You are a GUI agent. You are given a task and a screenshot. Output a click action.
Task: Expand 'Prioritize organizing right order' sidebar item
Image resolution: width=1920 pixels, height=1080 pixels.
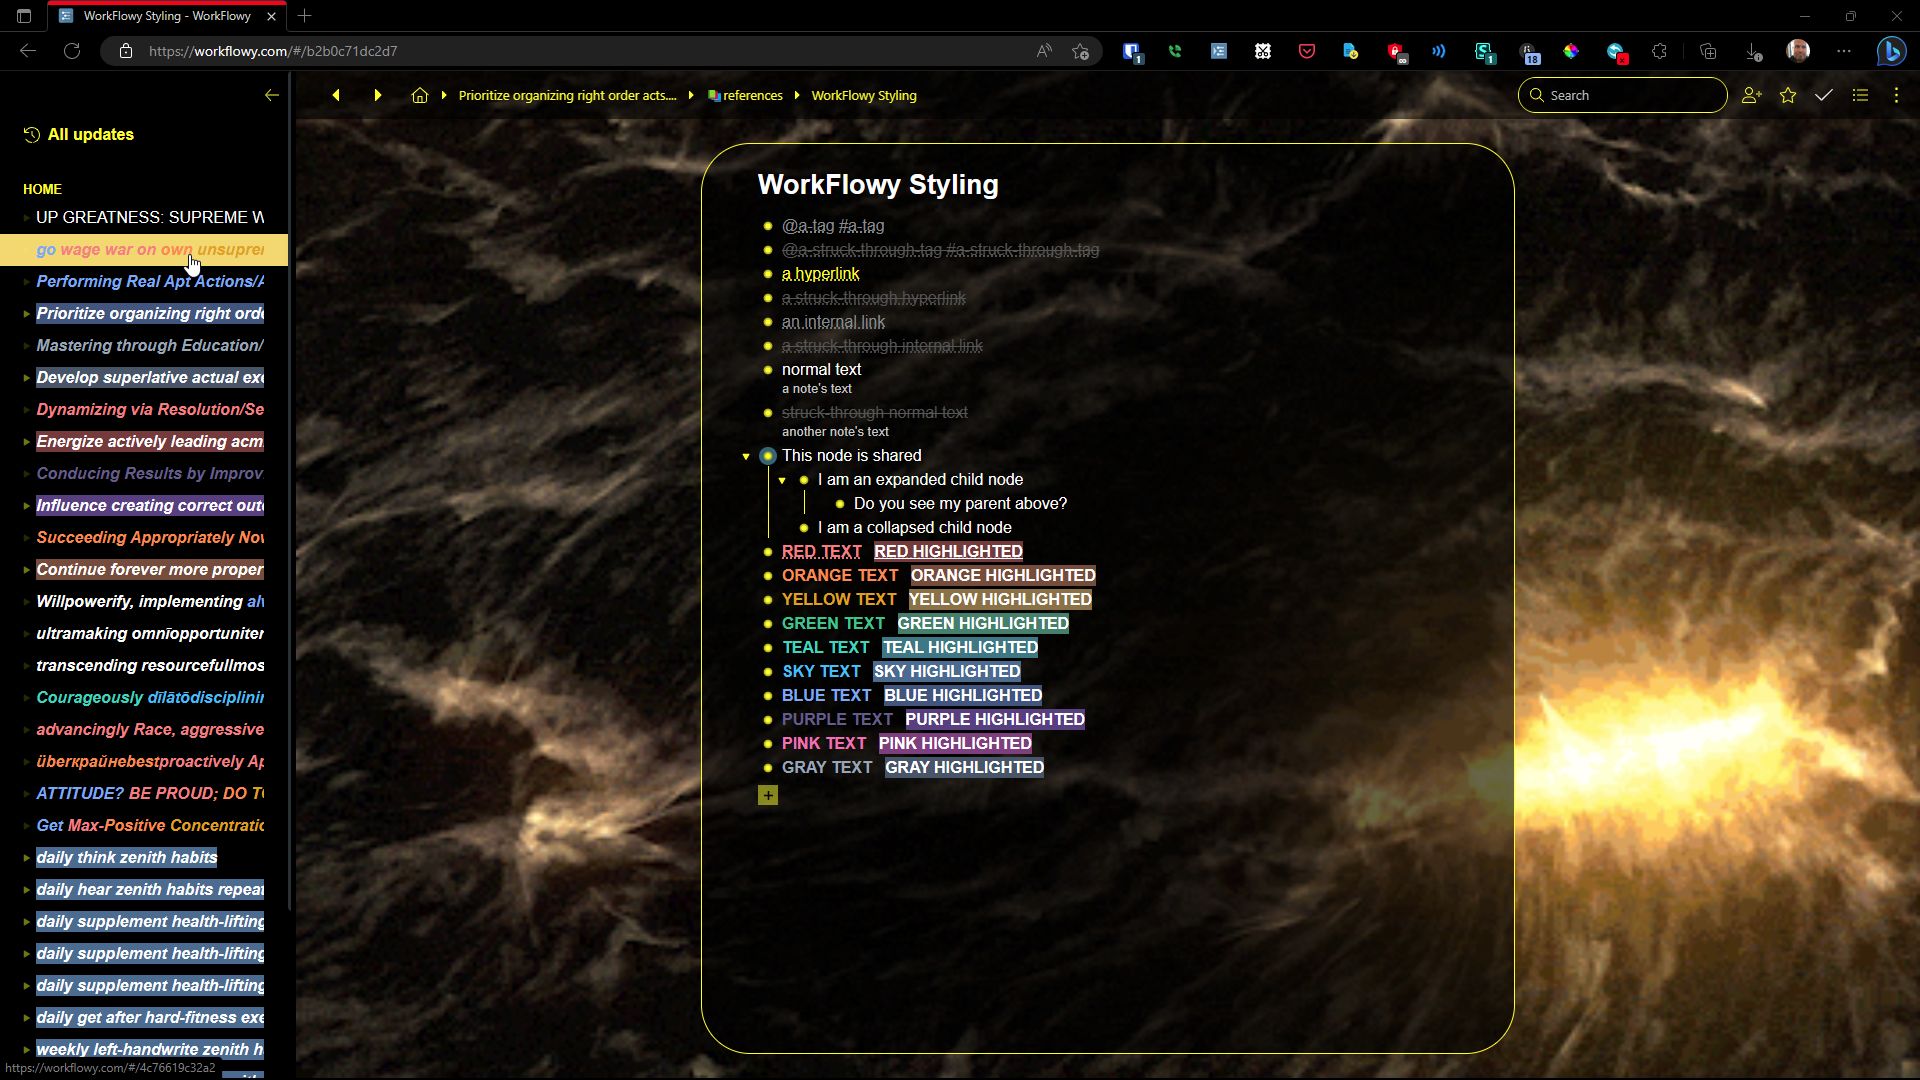pyautogui.click(x=26, y=313)
